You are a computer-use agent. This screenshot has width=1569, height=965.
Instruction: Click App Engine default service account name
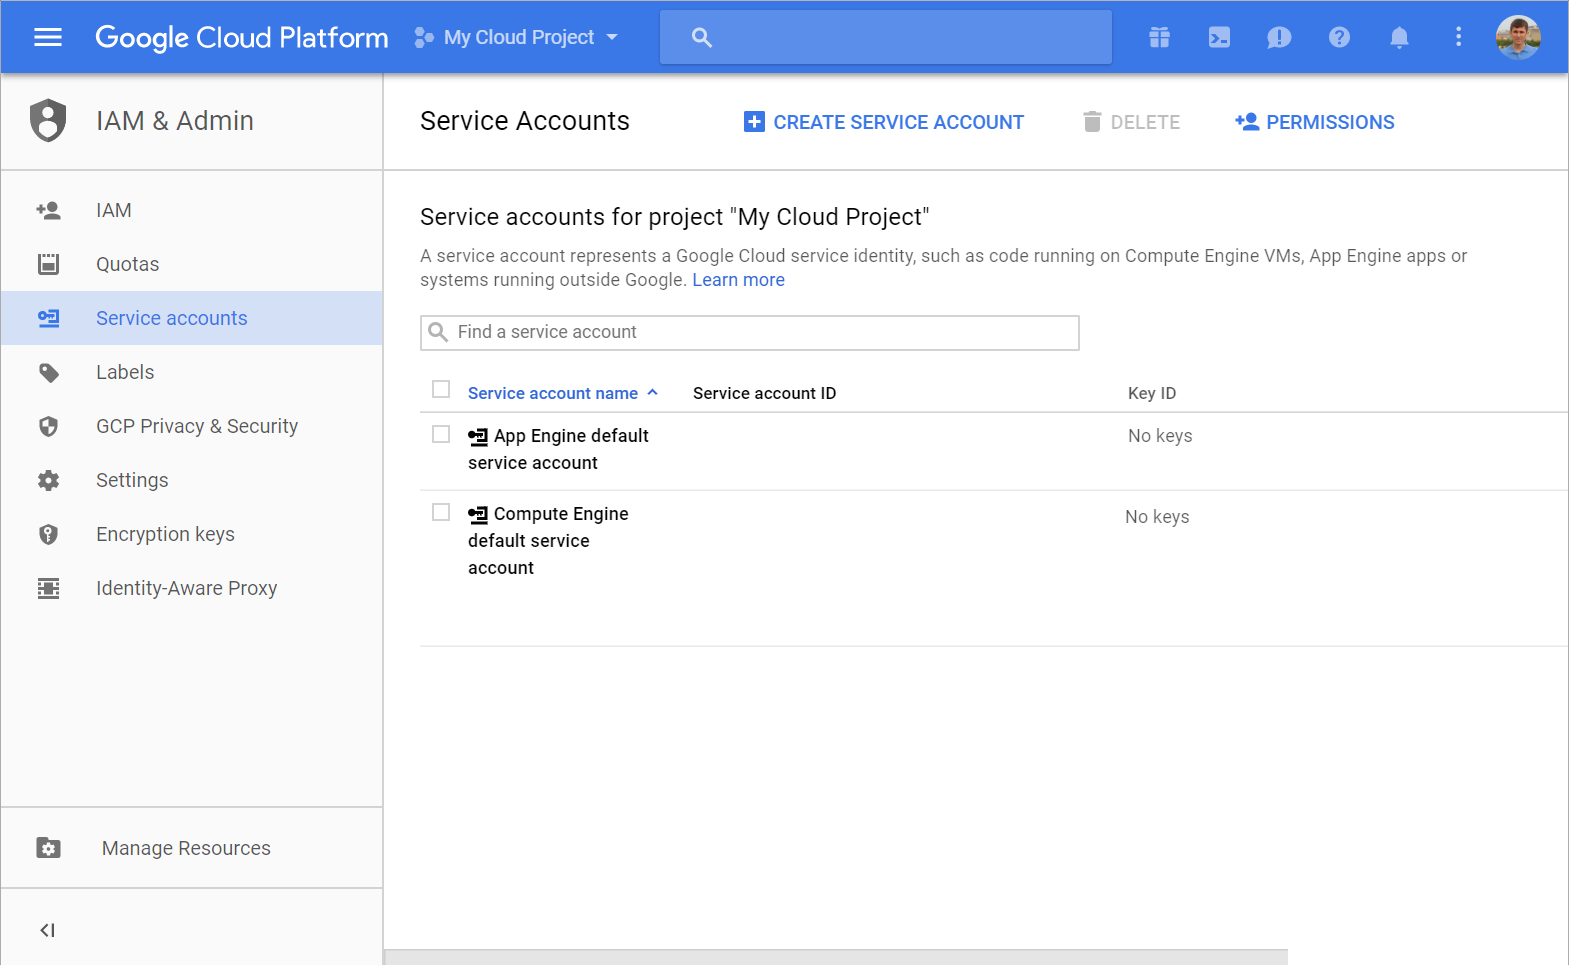pos(558,449)
